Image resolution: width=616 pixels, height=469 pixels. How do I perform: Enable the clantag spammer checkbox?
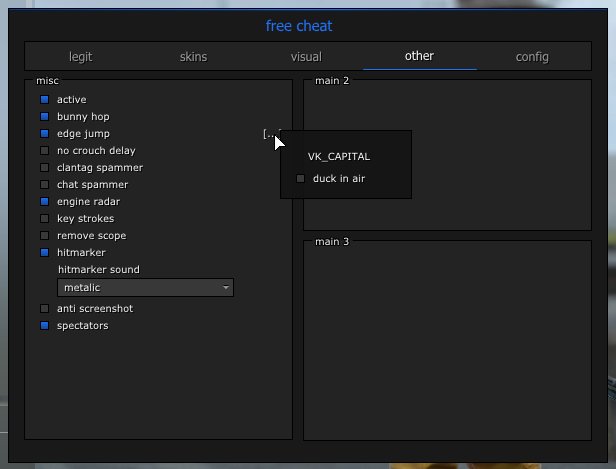44,168
